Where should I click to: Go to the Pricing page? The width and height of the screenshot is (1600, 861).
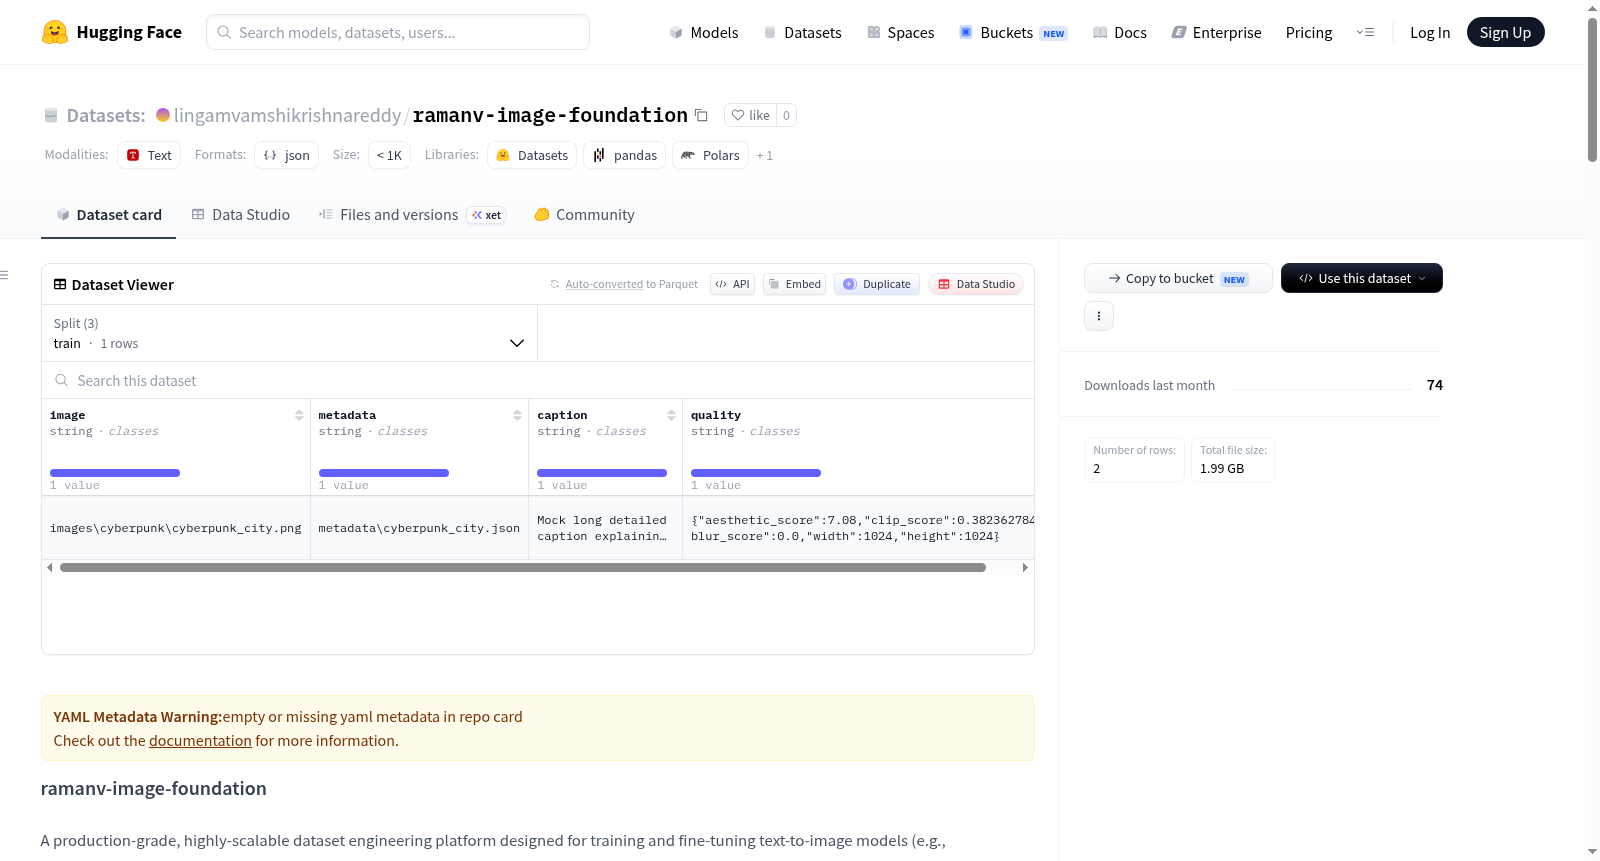(x=1309, y=33)
